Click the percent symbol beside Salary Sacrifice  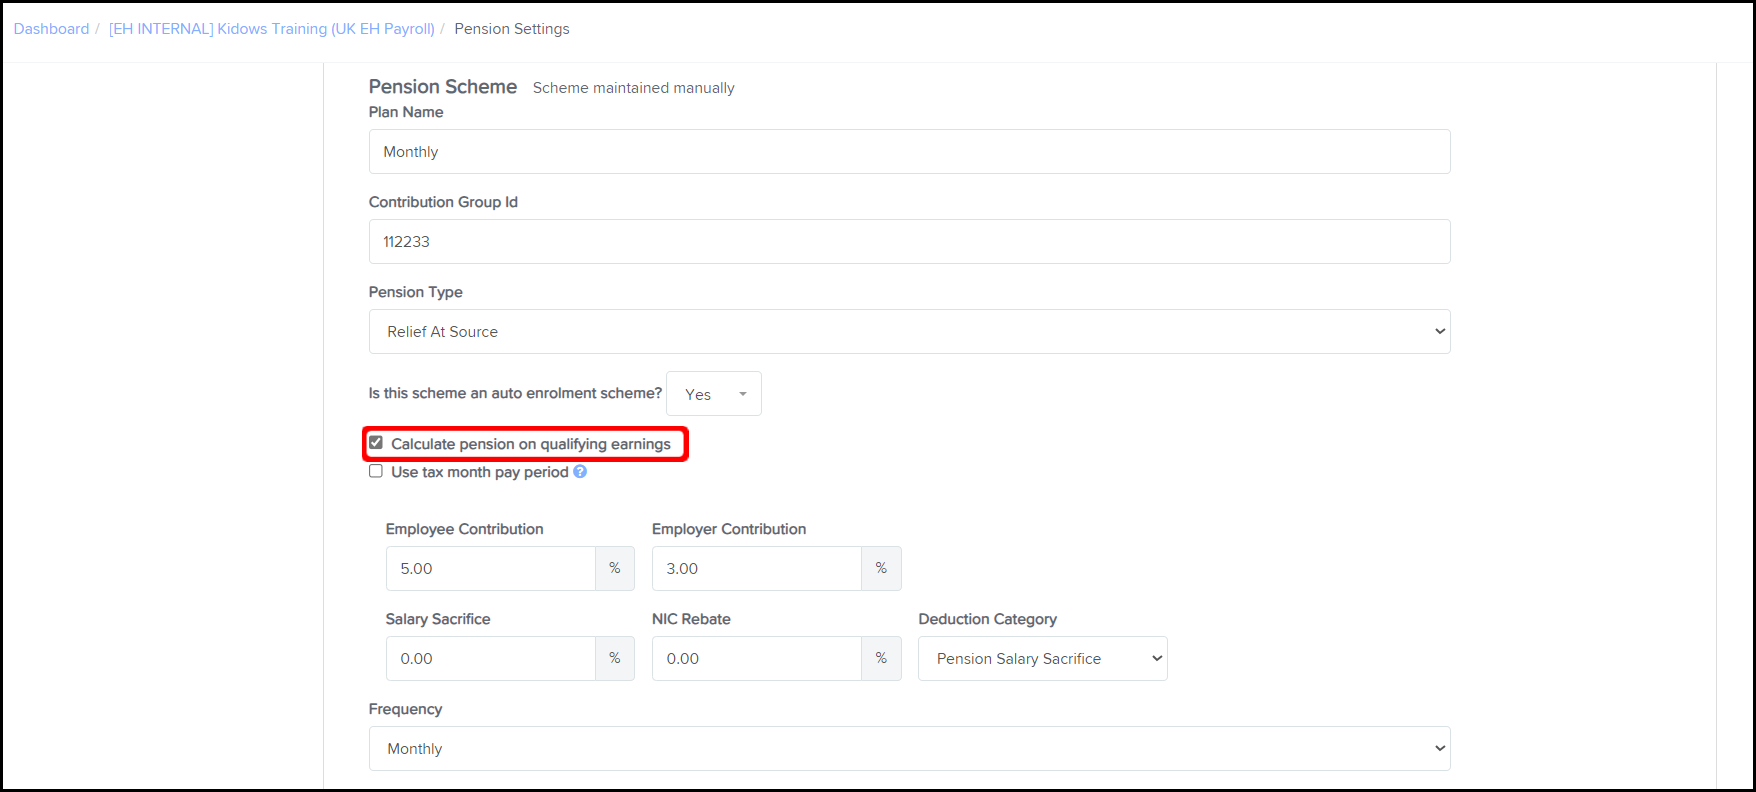coord(615,659)
